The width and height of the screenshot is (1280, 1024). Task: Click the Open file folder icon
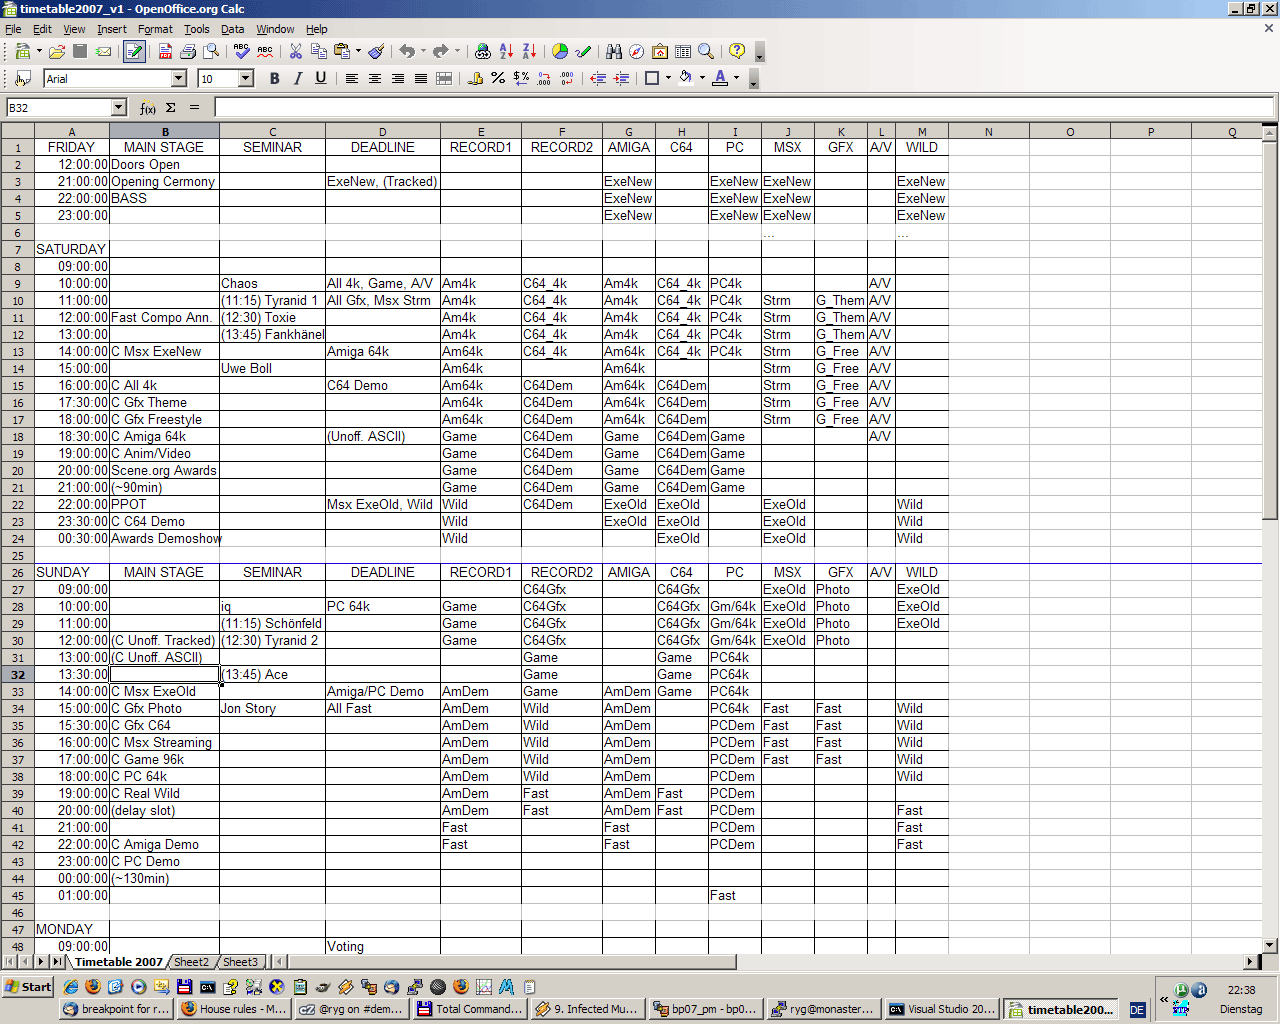(x=57, y=51)
